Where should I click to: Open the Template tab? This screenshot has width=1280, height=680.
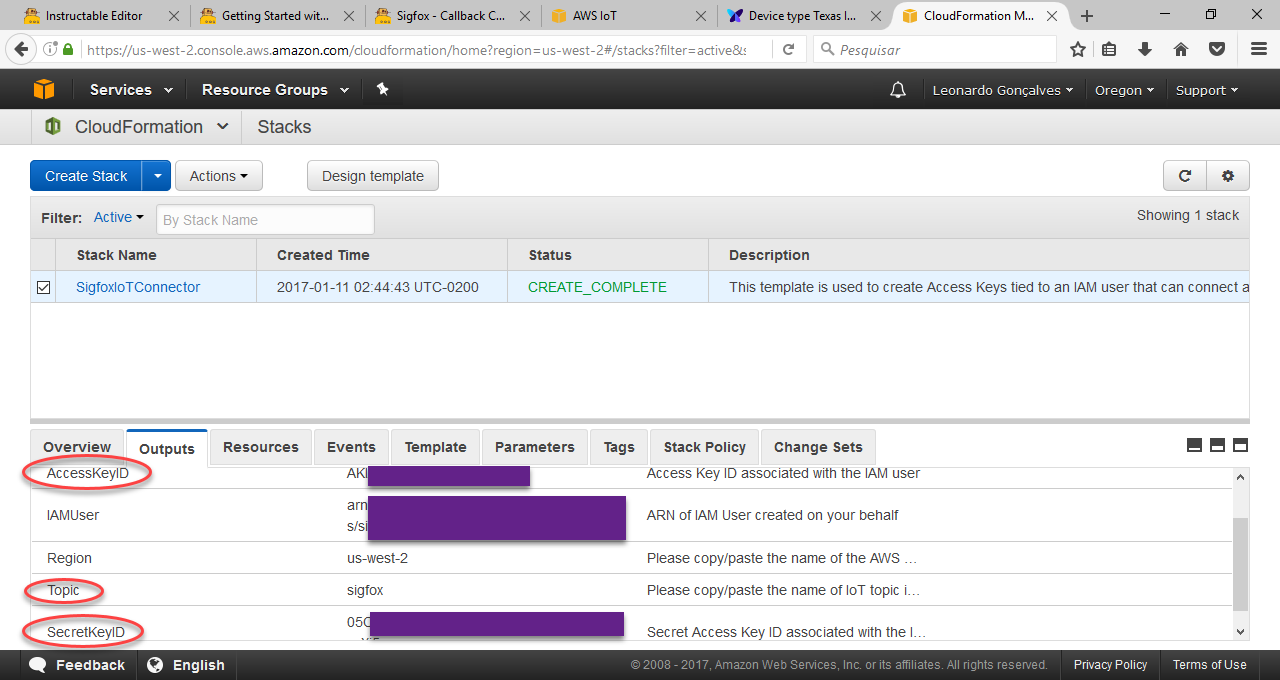(x=434, y=447)
